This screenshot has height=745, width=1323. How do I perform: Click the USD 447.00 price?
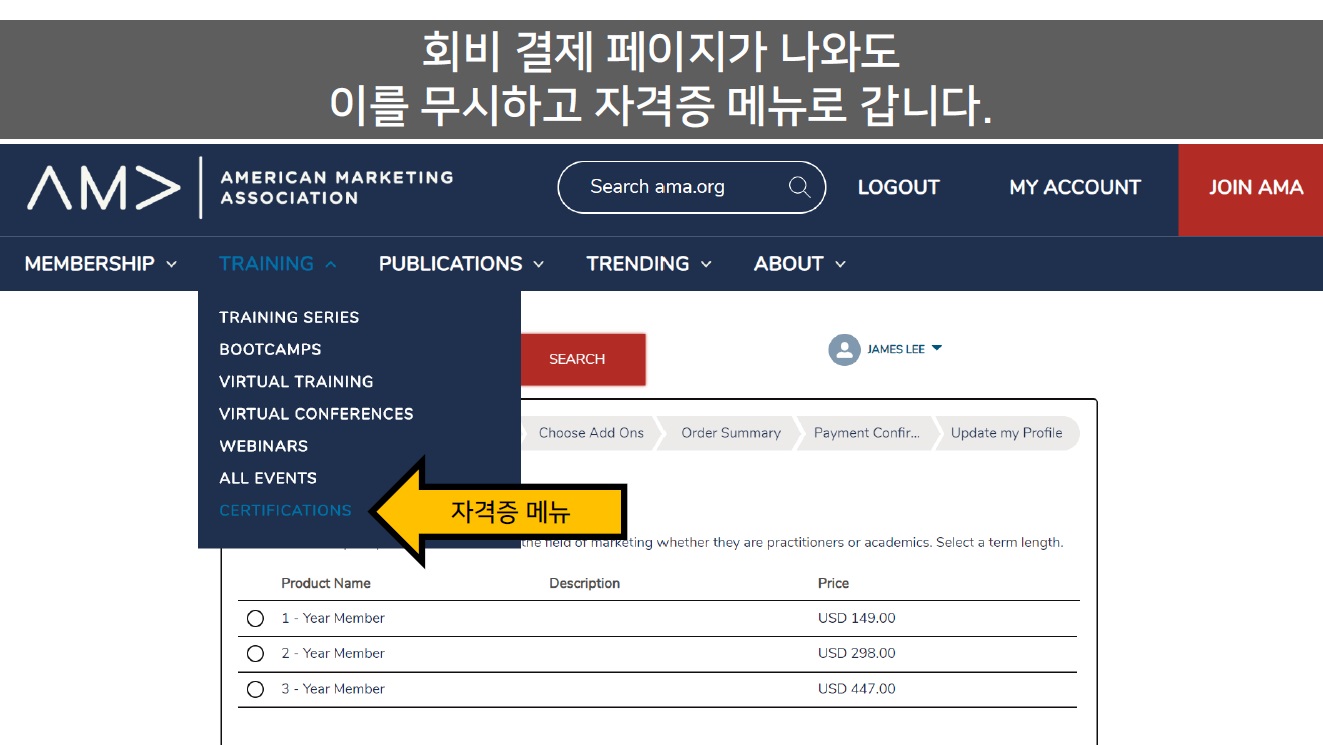coord(857,689)
